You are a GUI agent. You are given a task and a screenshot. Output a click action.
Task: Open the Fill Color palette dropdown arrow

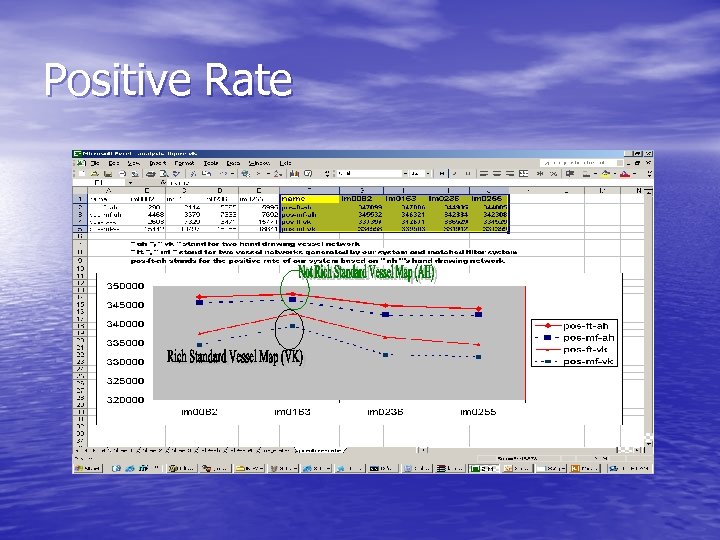(x=615, y=174)
